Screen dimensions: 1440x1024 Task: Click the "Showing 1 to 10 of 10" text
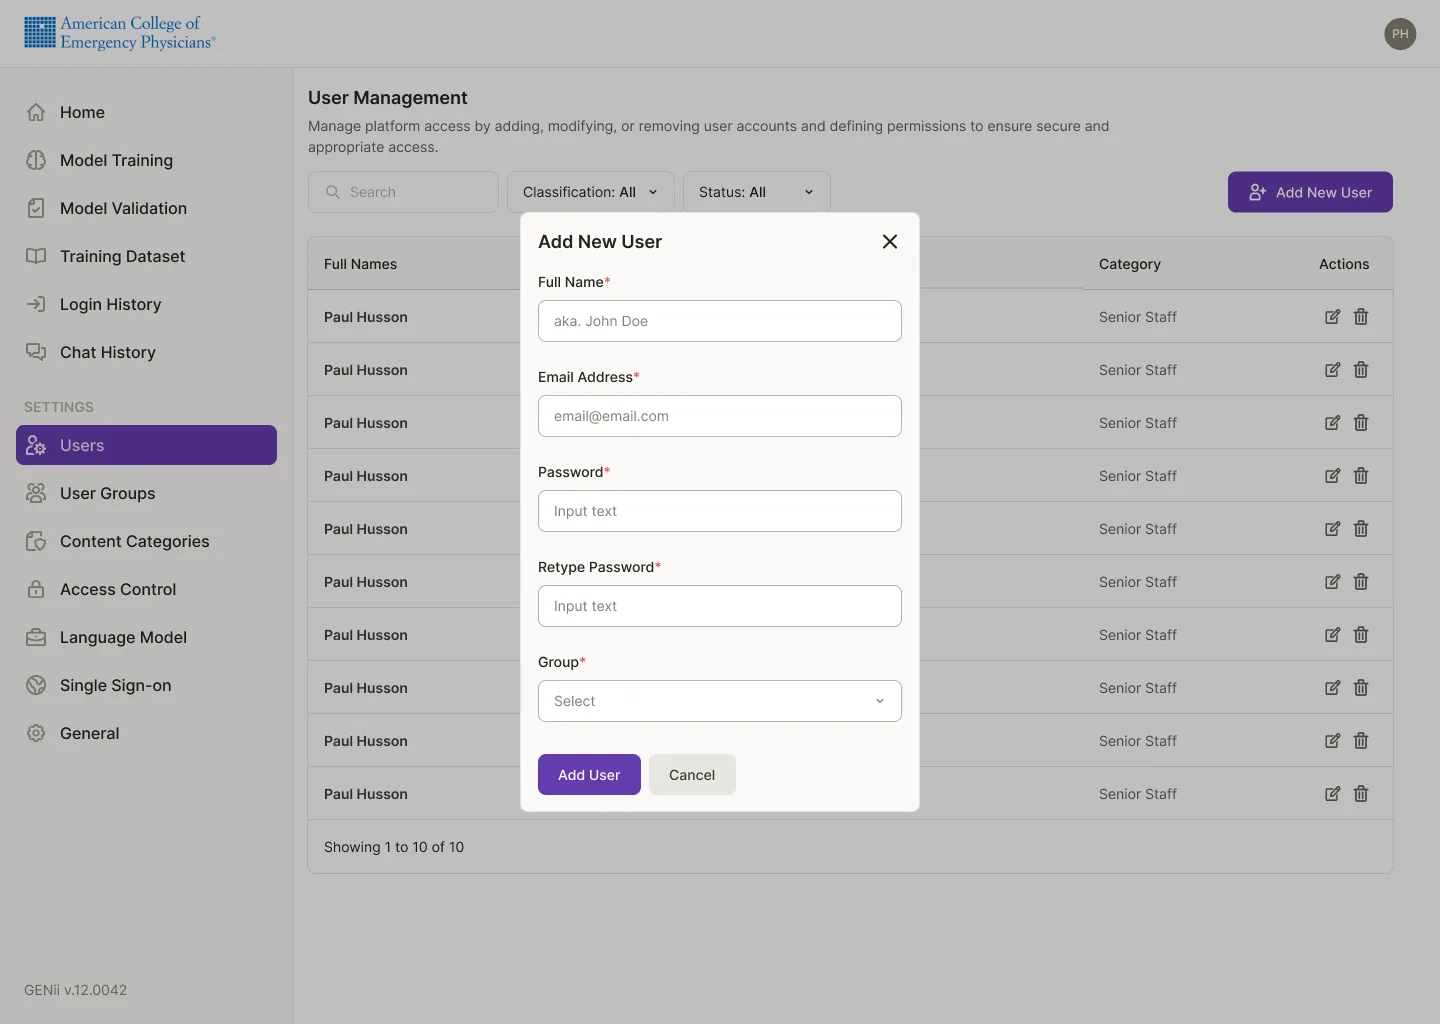tap(394, 847)
